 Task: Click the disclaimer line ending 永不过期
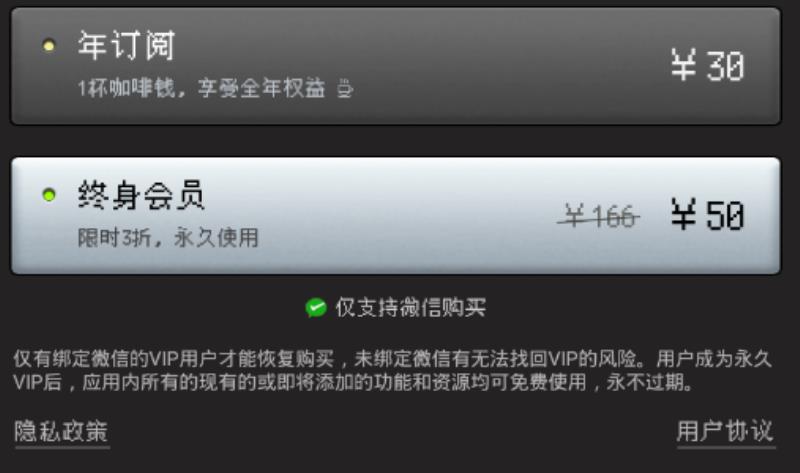point(353,382)
